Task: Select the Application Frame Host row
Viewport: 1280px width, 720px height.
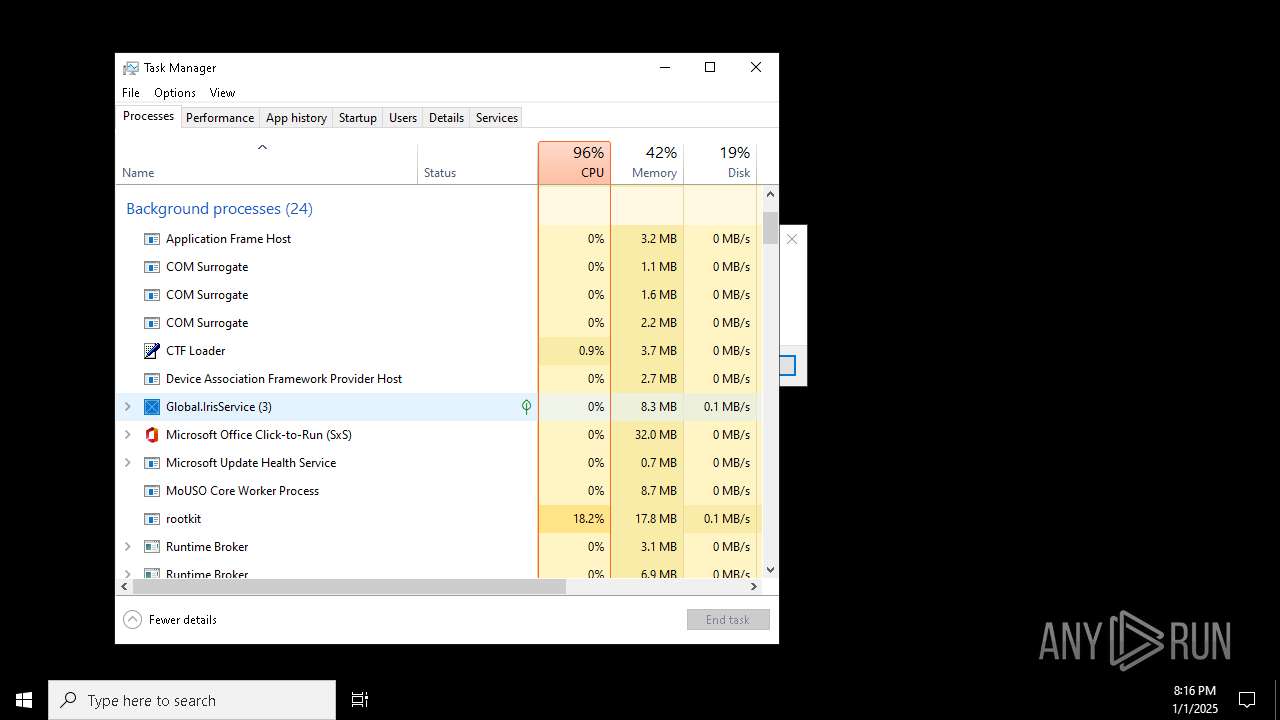Action: click(439, 239)
